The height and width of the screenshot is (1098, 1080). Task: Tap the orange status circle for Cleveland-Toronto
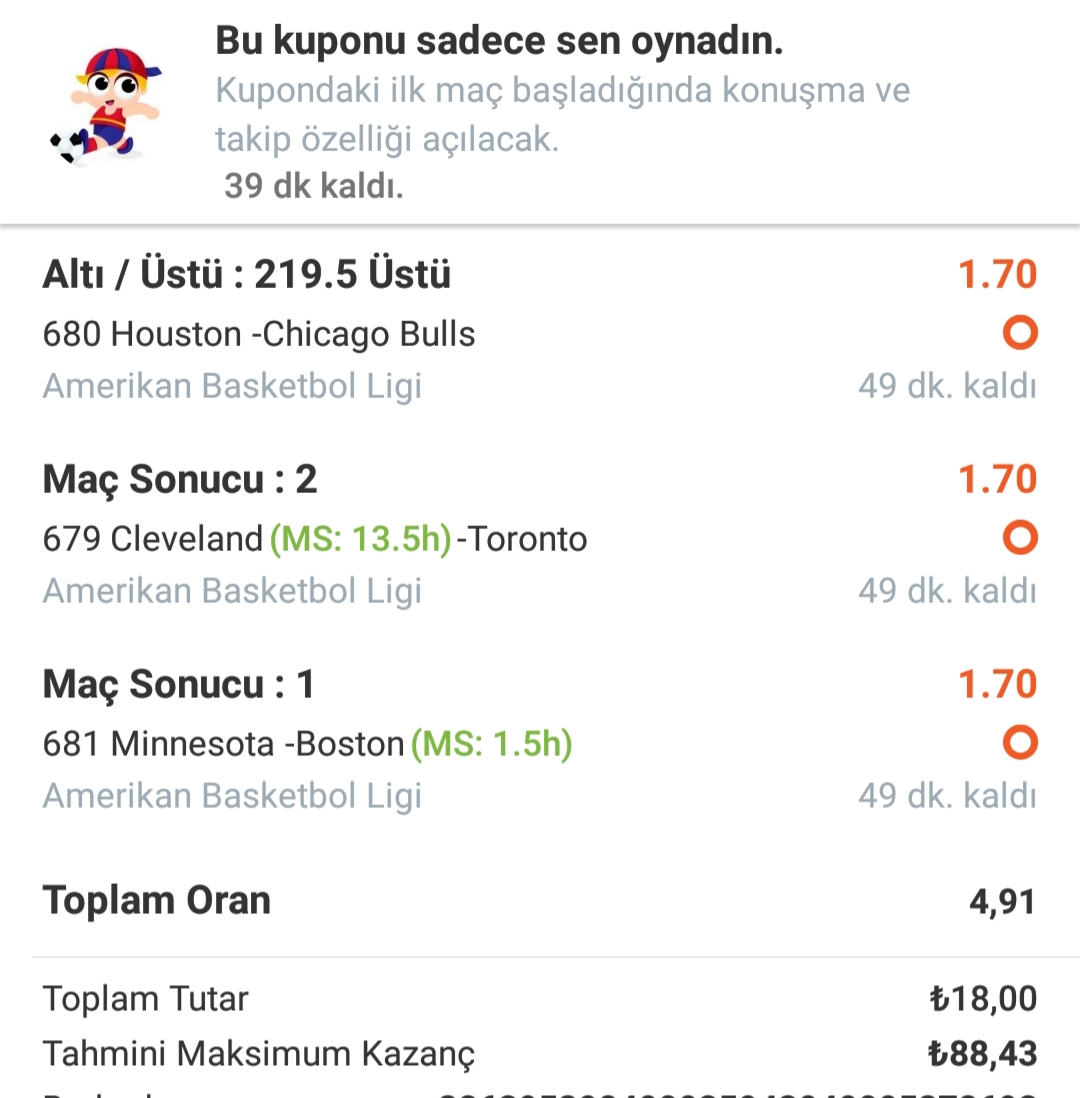pos(1020,538)
